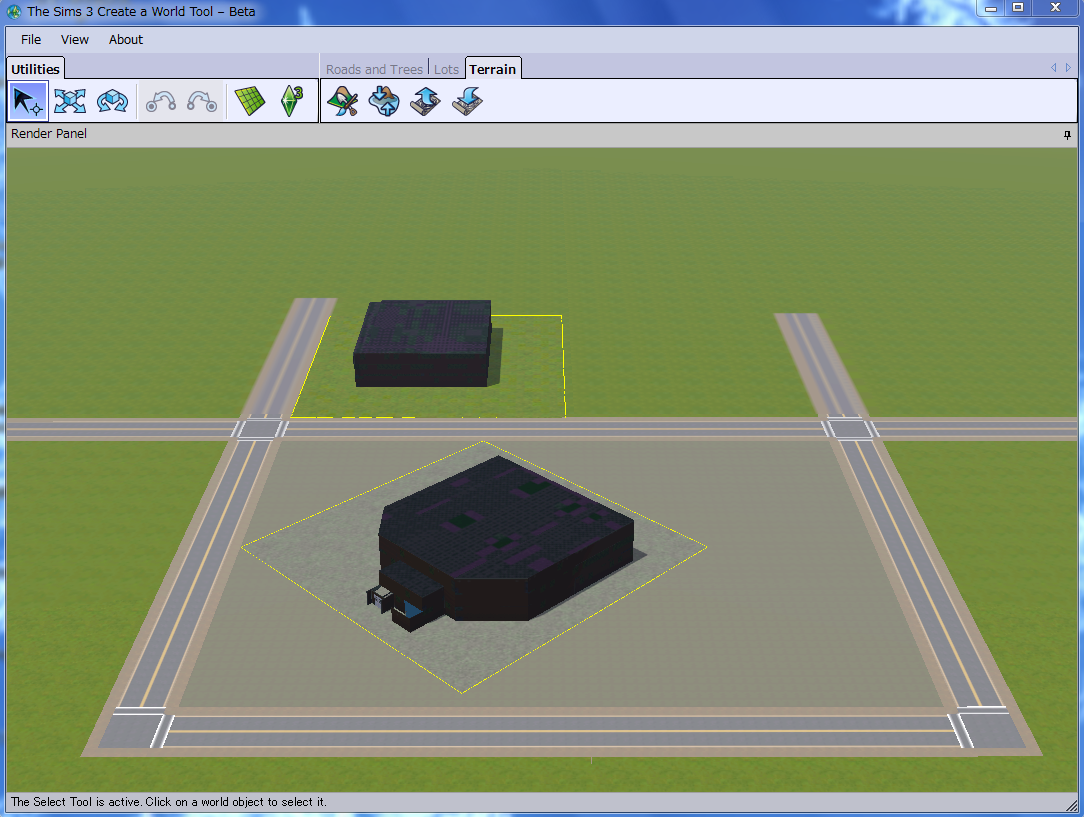
Task: Click the greyed Undo curved arrow icon
Action: click(x=160, y=101)
